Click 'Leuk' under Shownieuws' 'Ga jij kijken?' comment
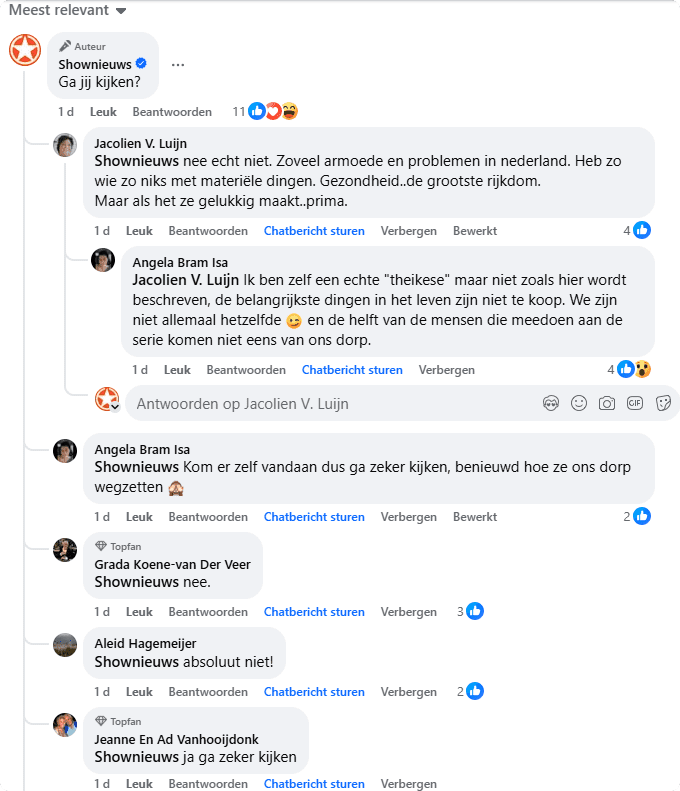 103,112
